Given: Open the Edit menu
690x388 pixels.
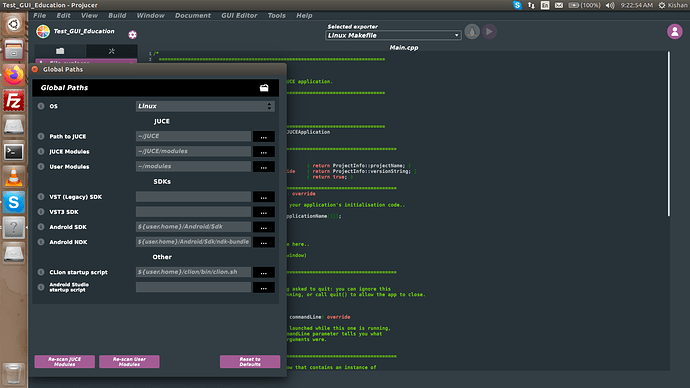Looking at the screenshot, I should pyautogui.click(x=63, y=15).
